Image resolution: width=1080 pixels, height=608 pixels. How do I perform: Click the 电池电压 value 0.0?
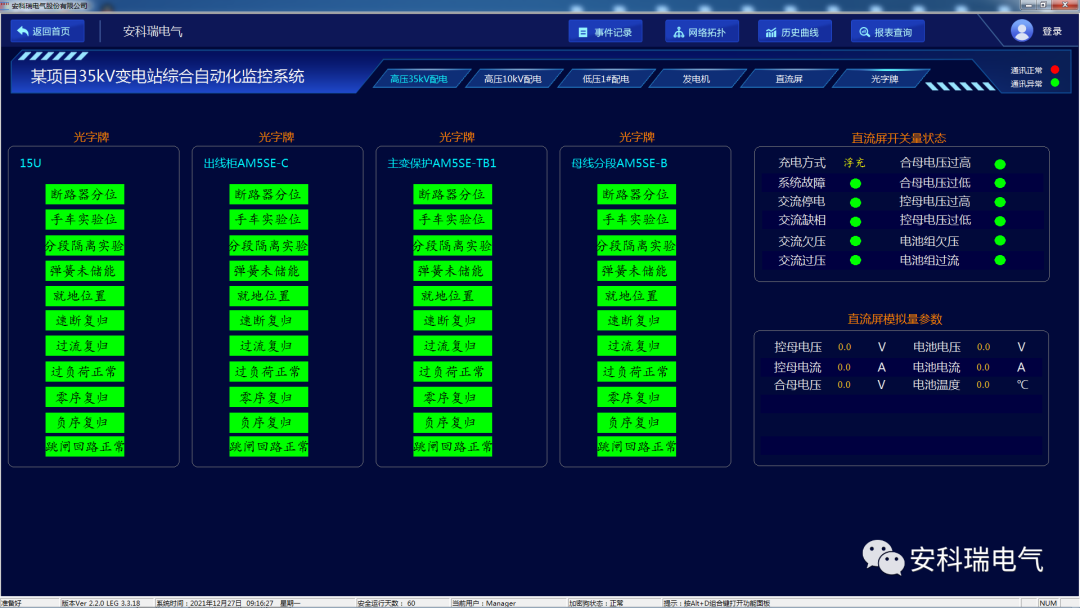point(984,347)
